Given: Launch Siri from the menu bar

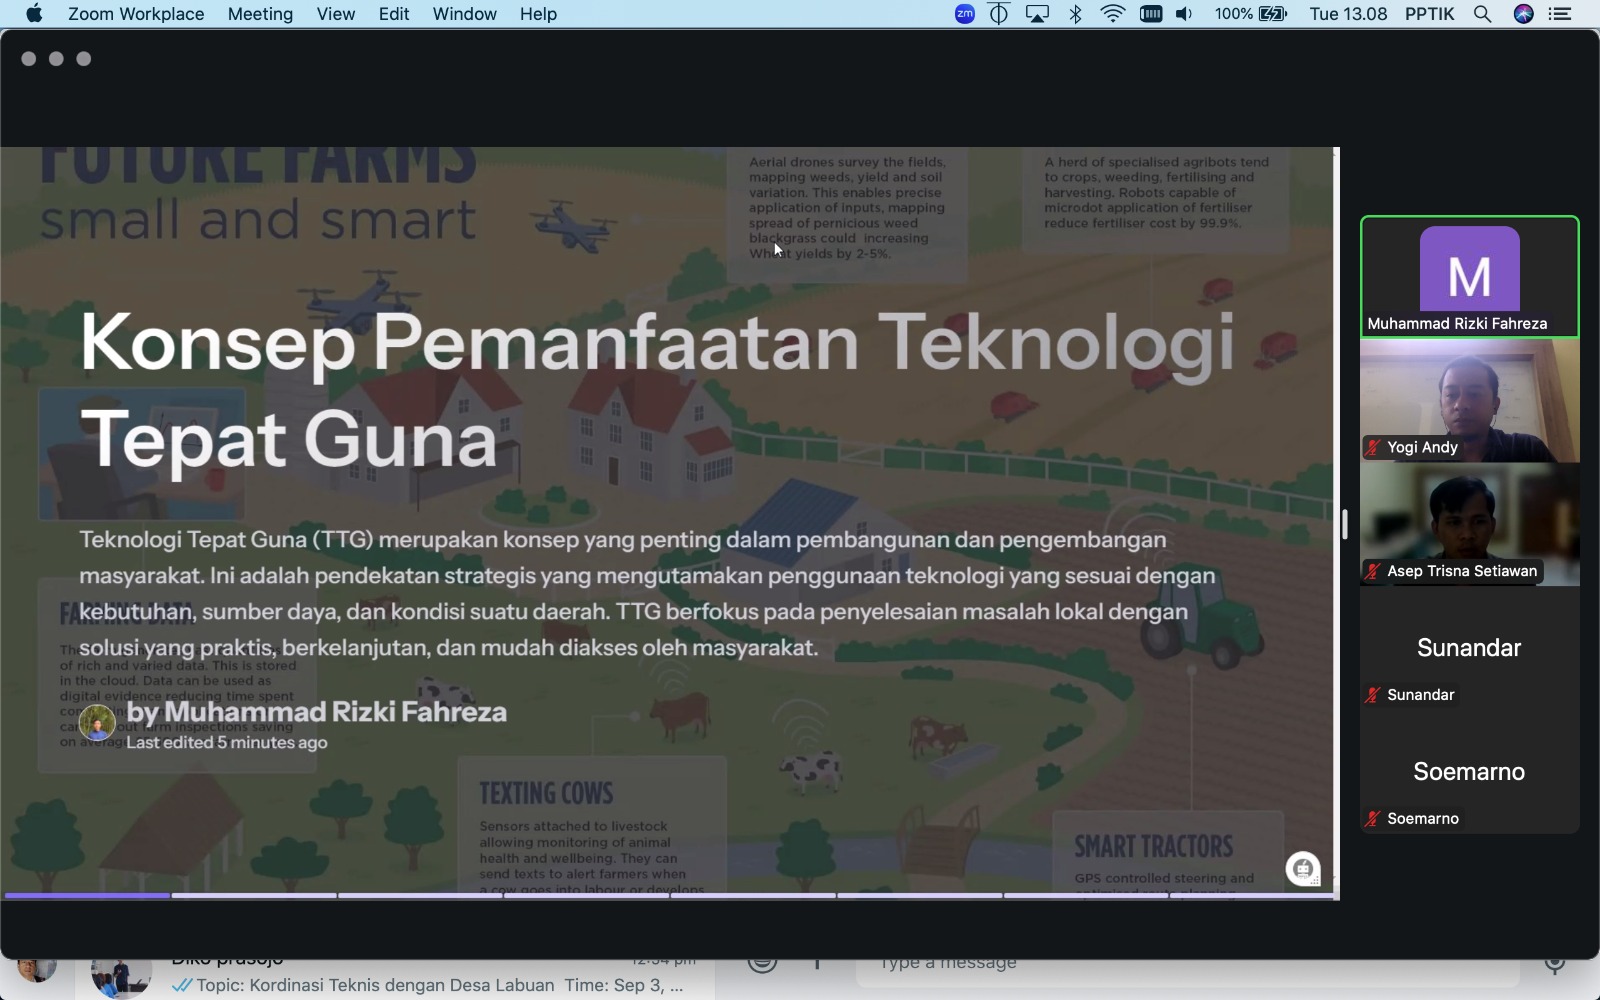Looking at the screenshot, I should (1524, 14).
